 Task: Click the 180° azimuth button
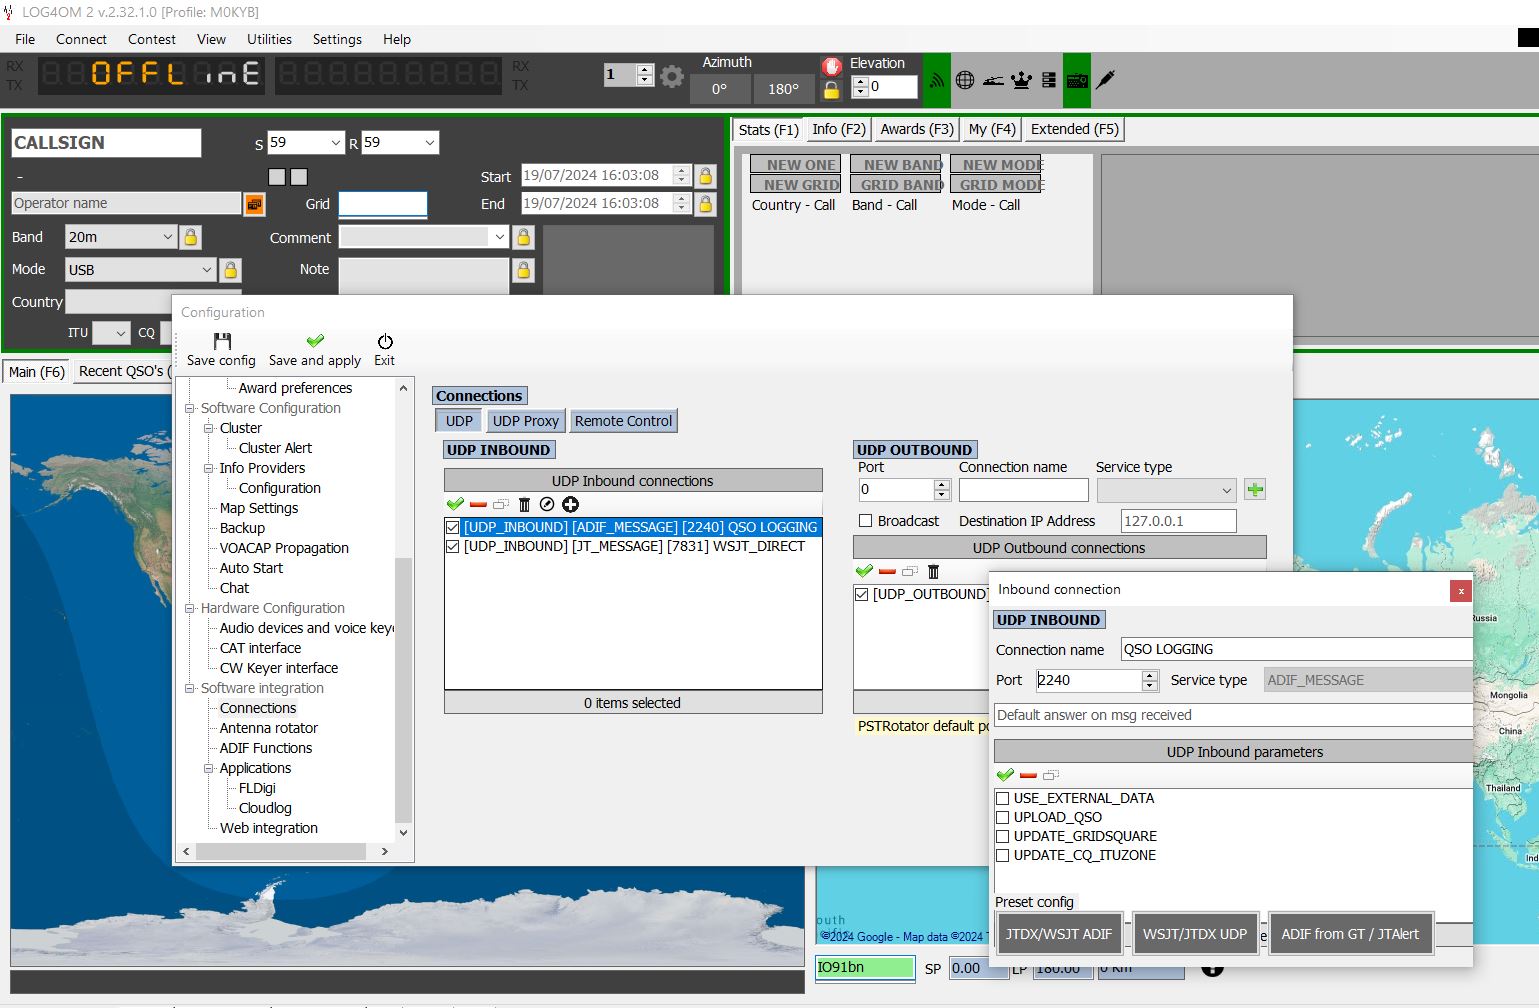point(783,89)
